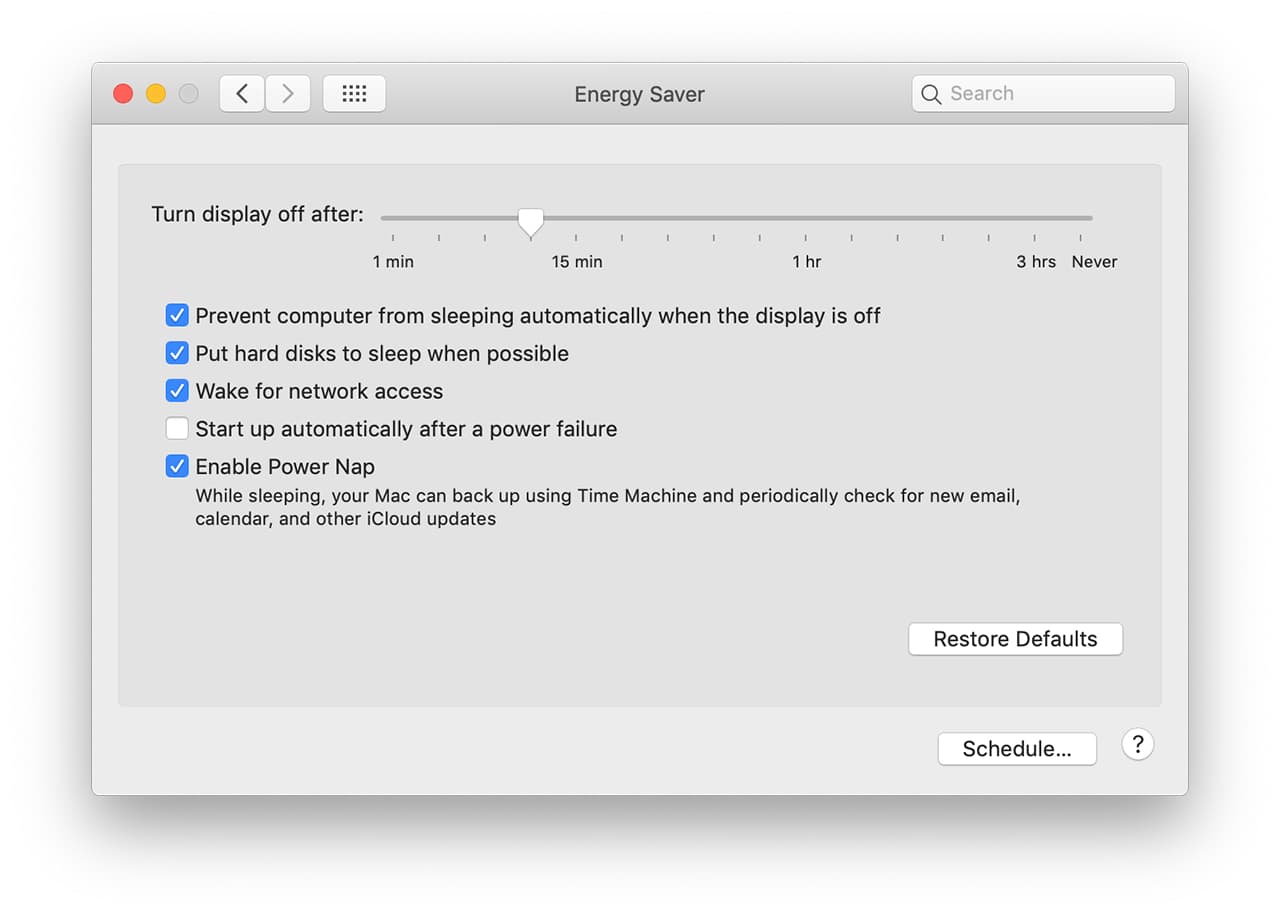The image size is (1280, 917).
Task: Click the magnifying glass search icon
Action: pos(931,94)
